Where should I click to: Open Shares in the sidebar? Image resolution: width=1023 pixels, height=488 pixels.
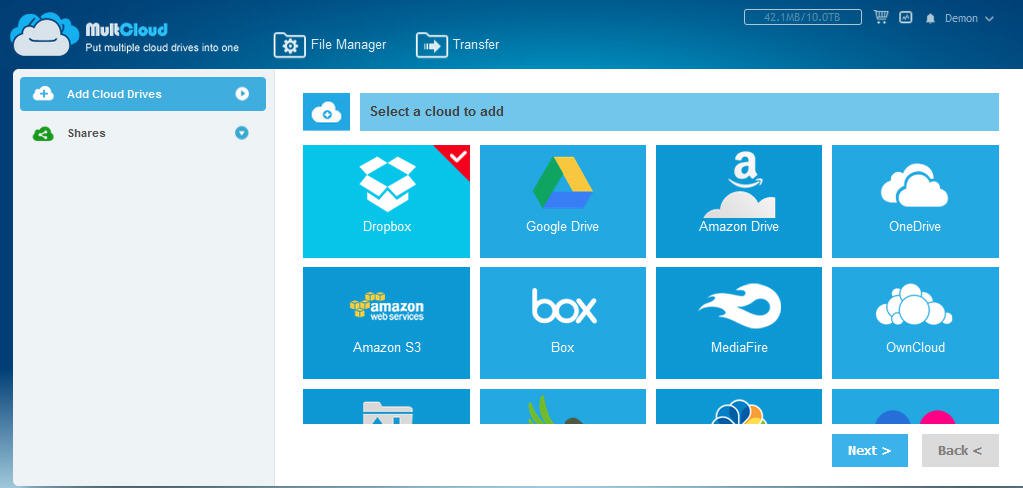[x=143, y=133]
